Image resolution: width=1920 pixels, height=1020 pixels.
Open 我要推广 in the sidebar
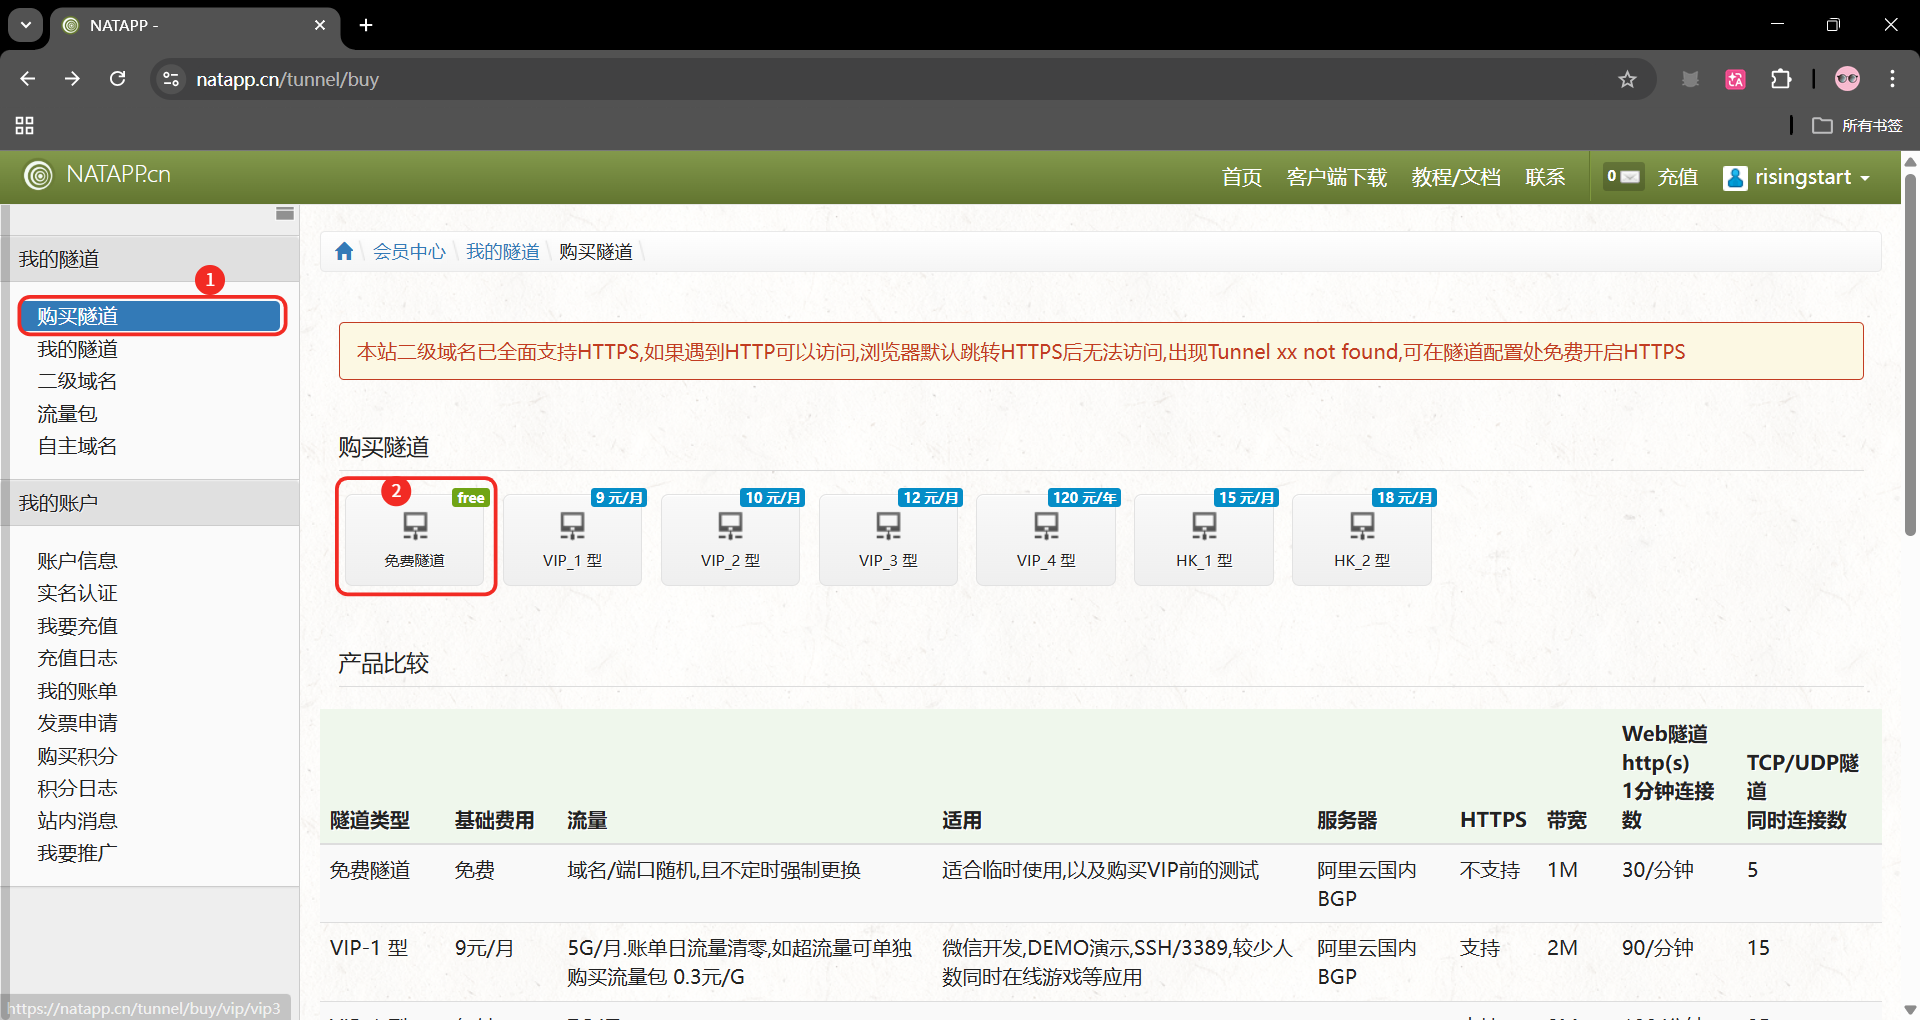[x=78, y=853]
